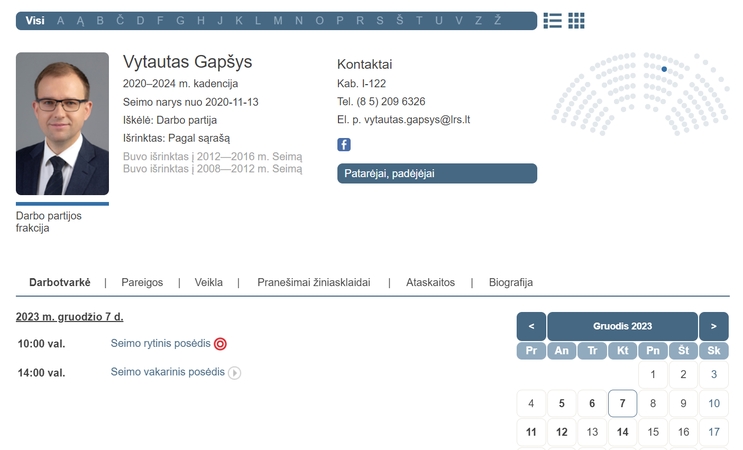This screenshot has height=450, width=743.
Task: Select December 14 in calendar
Action: pyautogui.click(x=622, y=432)
